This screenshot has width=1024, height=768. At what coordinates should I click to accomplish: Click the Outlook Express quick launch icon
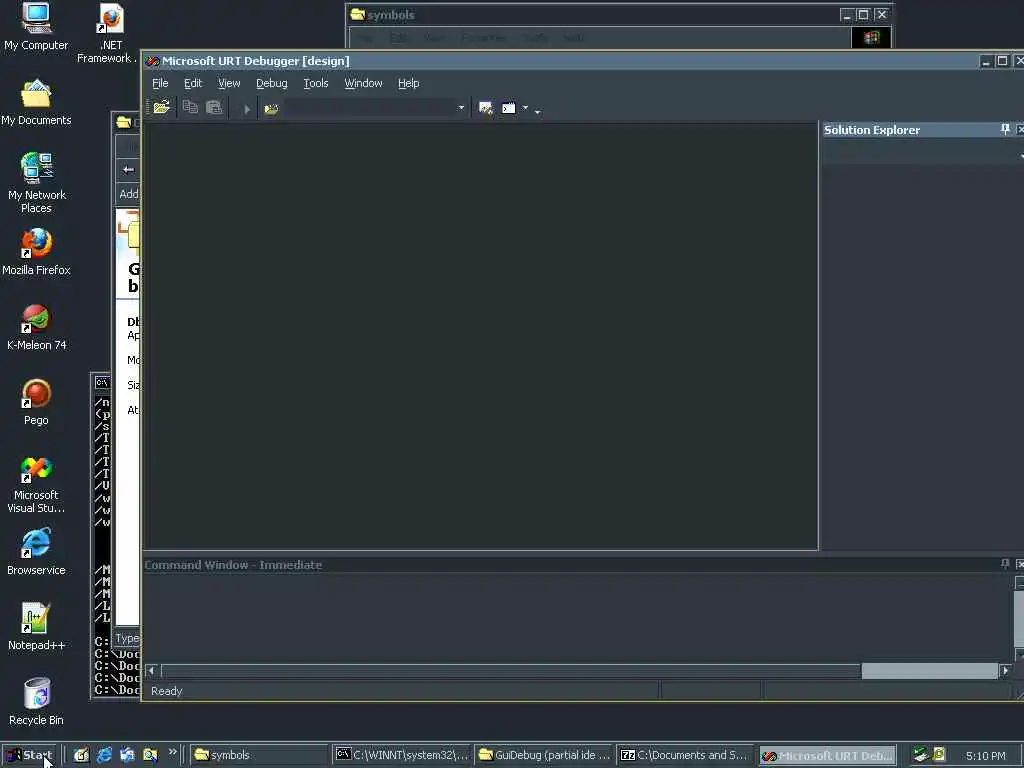coord(127,755)
